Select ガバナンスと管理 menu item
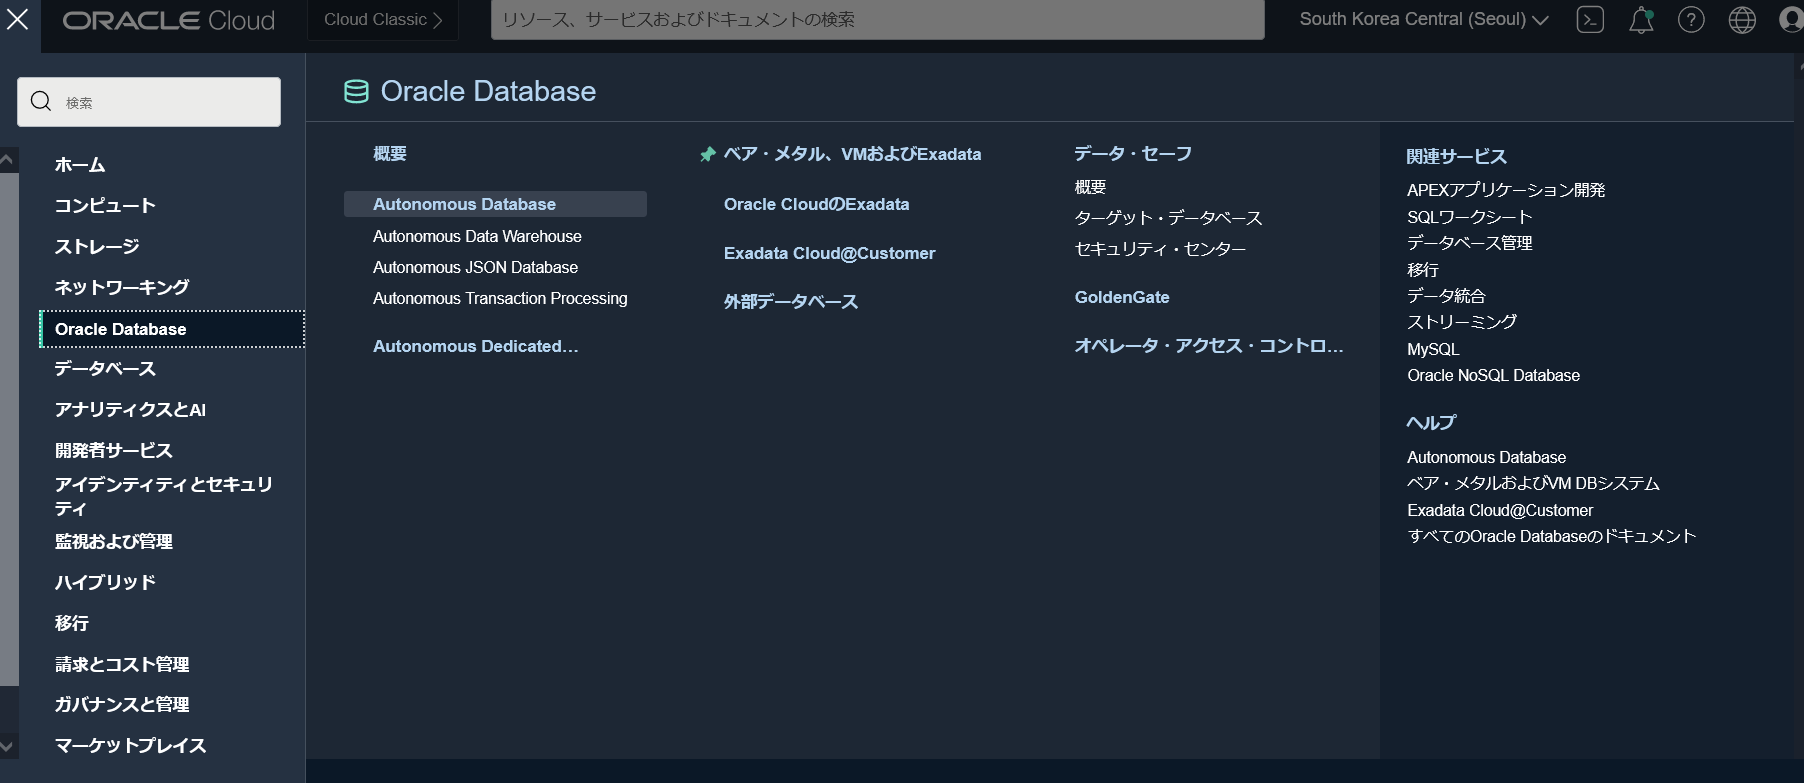This screenshot has height=783, width=1804. pyautogui.click(x=122, y=705)
